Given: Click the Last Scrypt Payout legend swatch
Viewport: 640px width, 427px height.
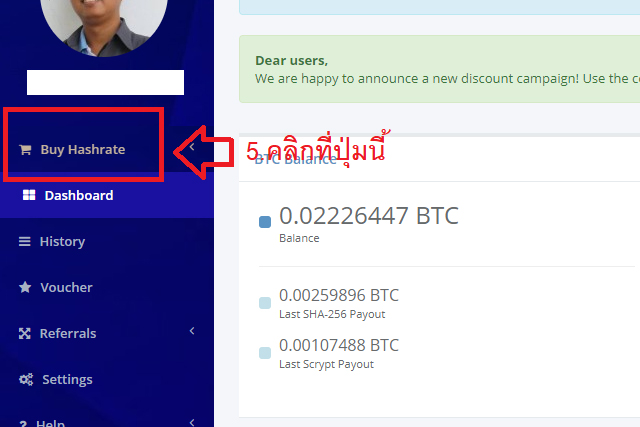Looking at the screenshot, I should click(265, 353).
